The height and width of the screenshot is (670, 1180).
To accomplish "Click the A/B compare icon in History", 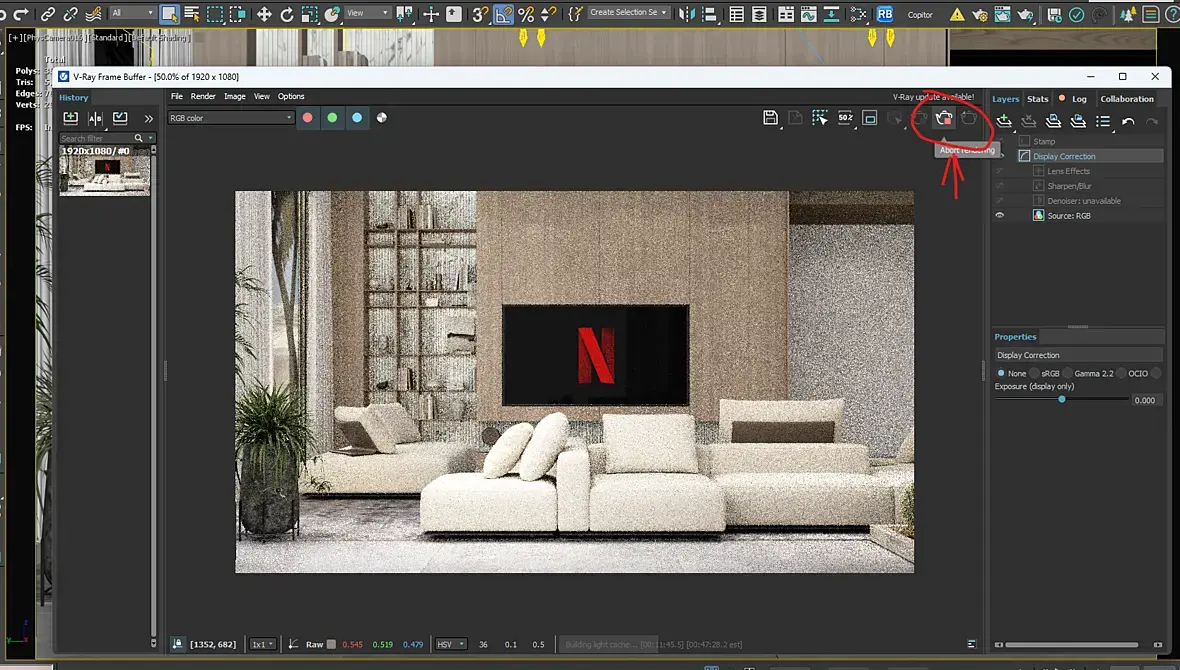I will (95, 119).
